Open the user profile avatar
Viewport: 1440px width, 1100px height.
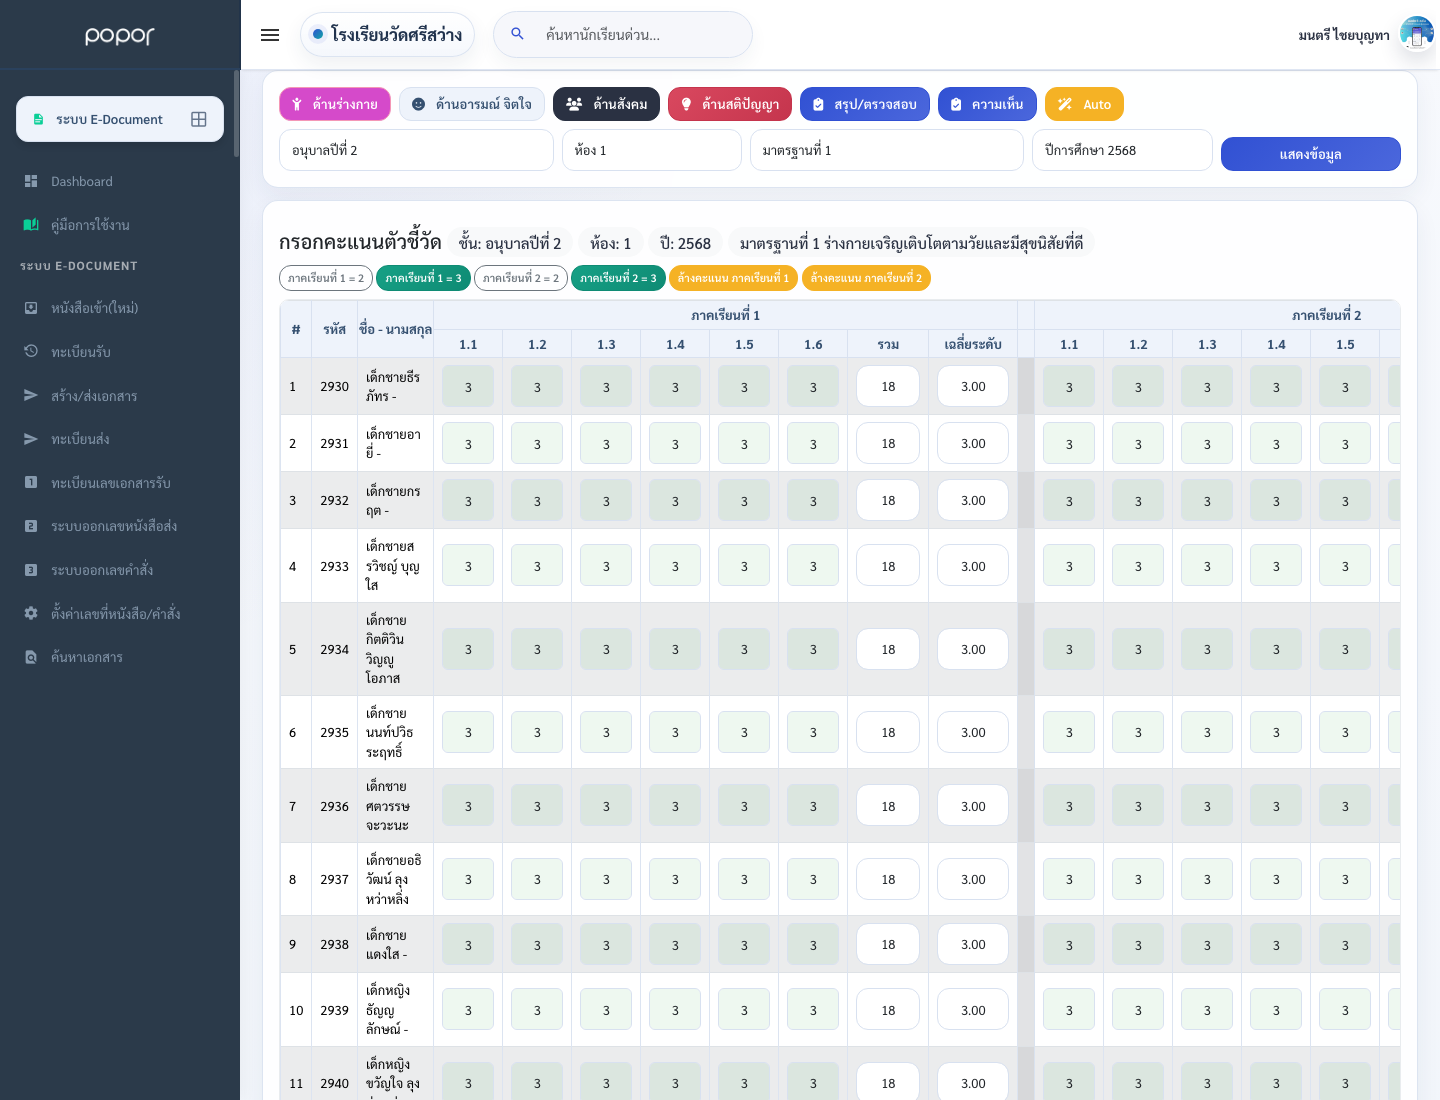click(1416, 34)
